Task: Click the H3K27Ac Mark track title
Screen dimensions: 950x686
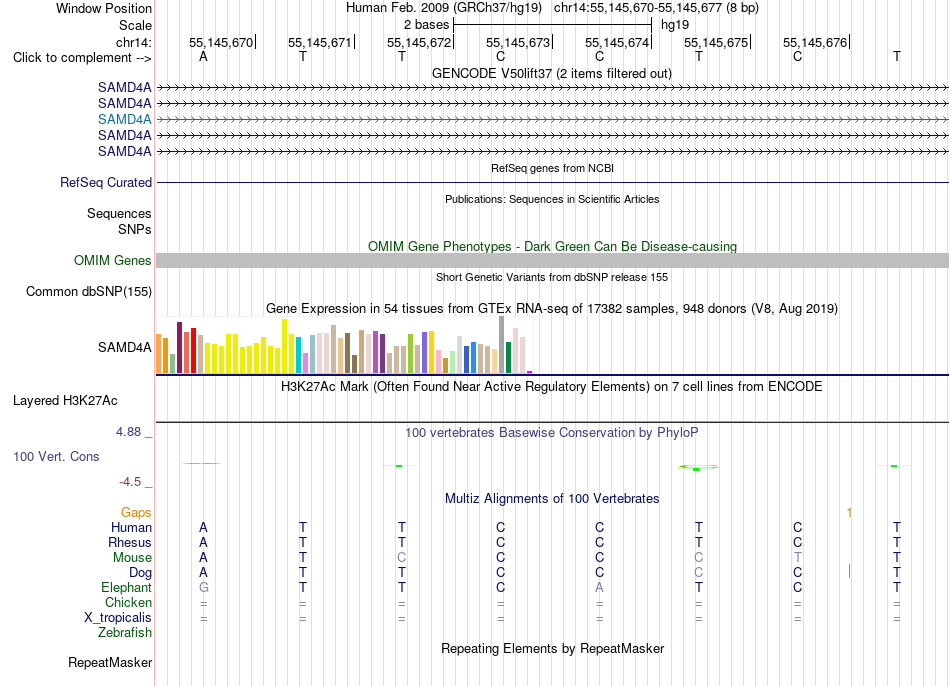Action: 551,387
